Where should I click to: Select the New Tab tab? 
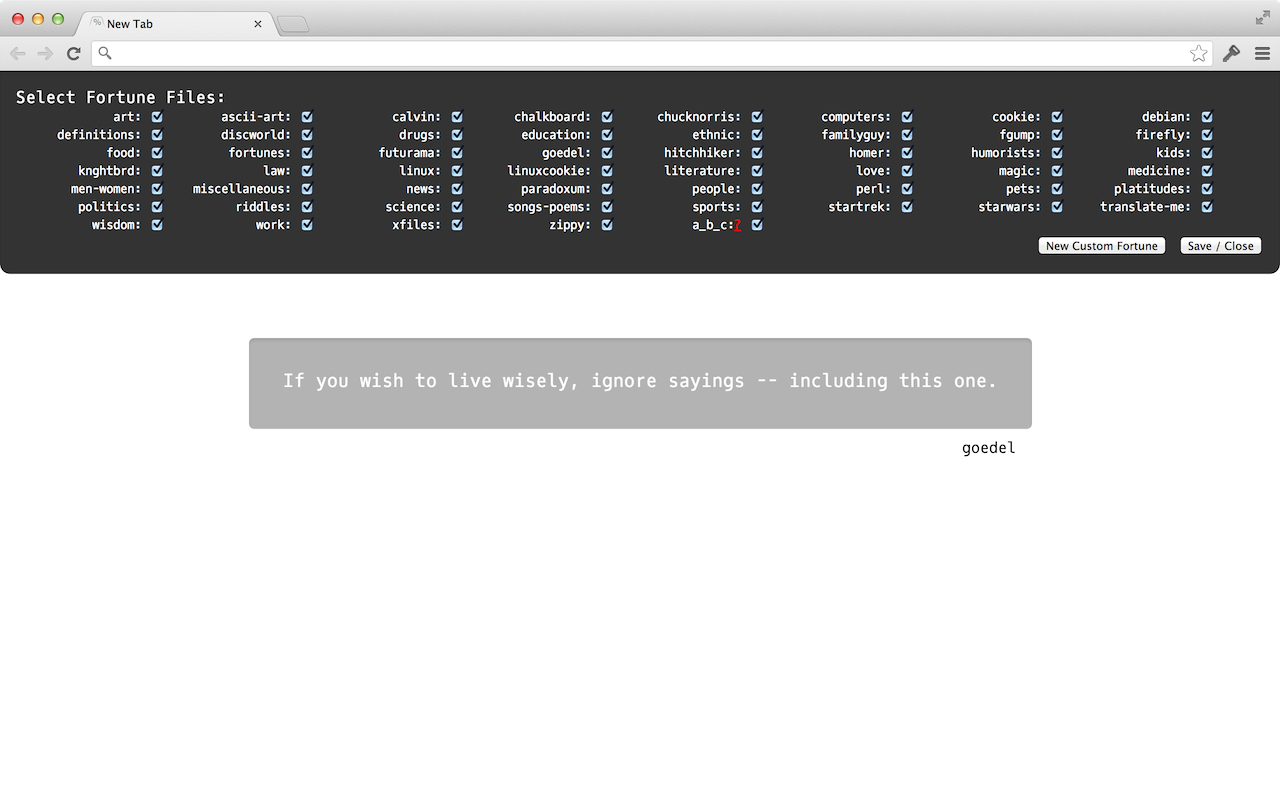pos(175,24)
